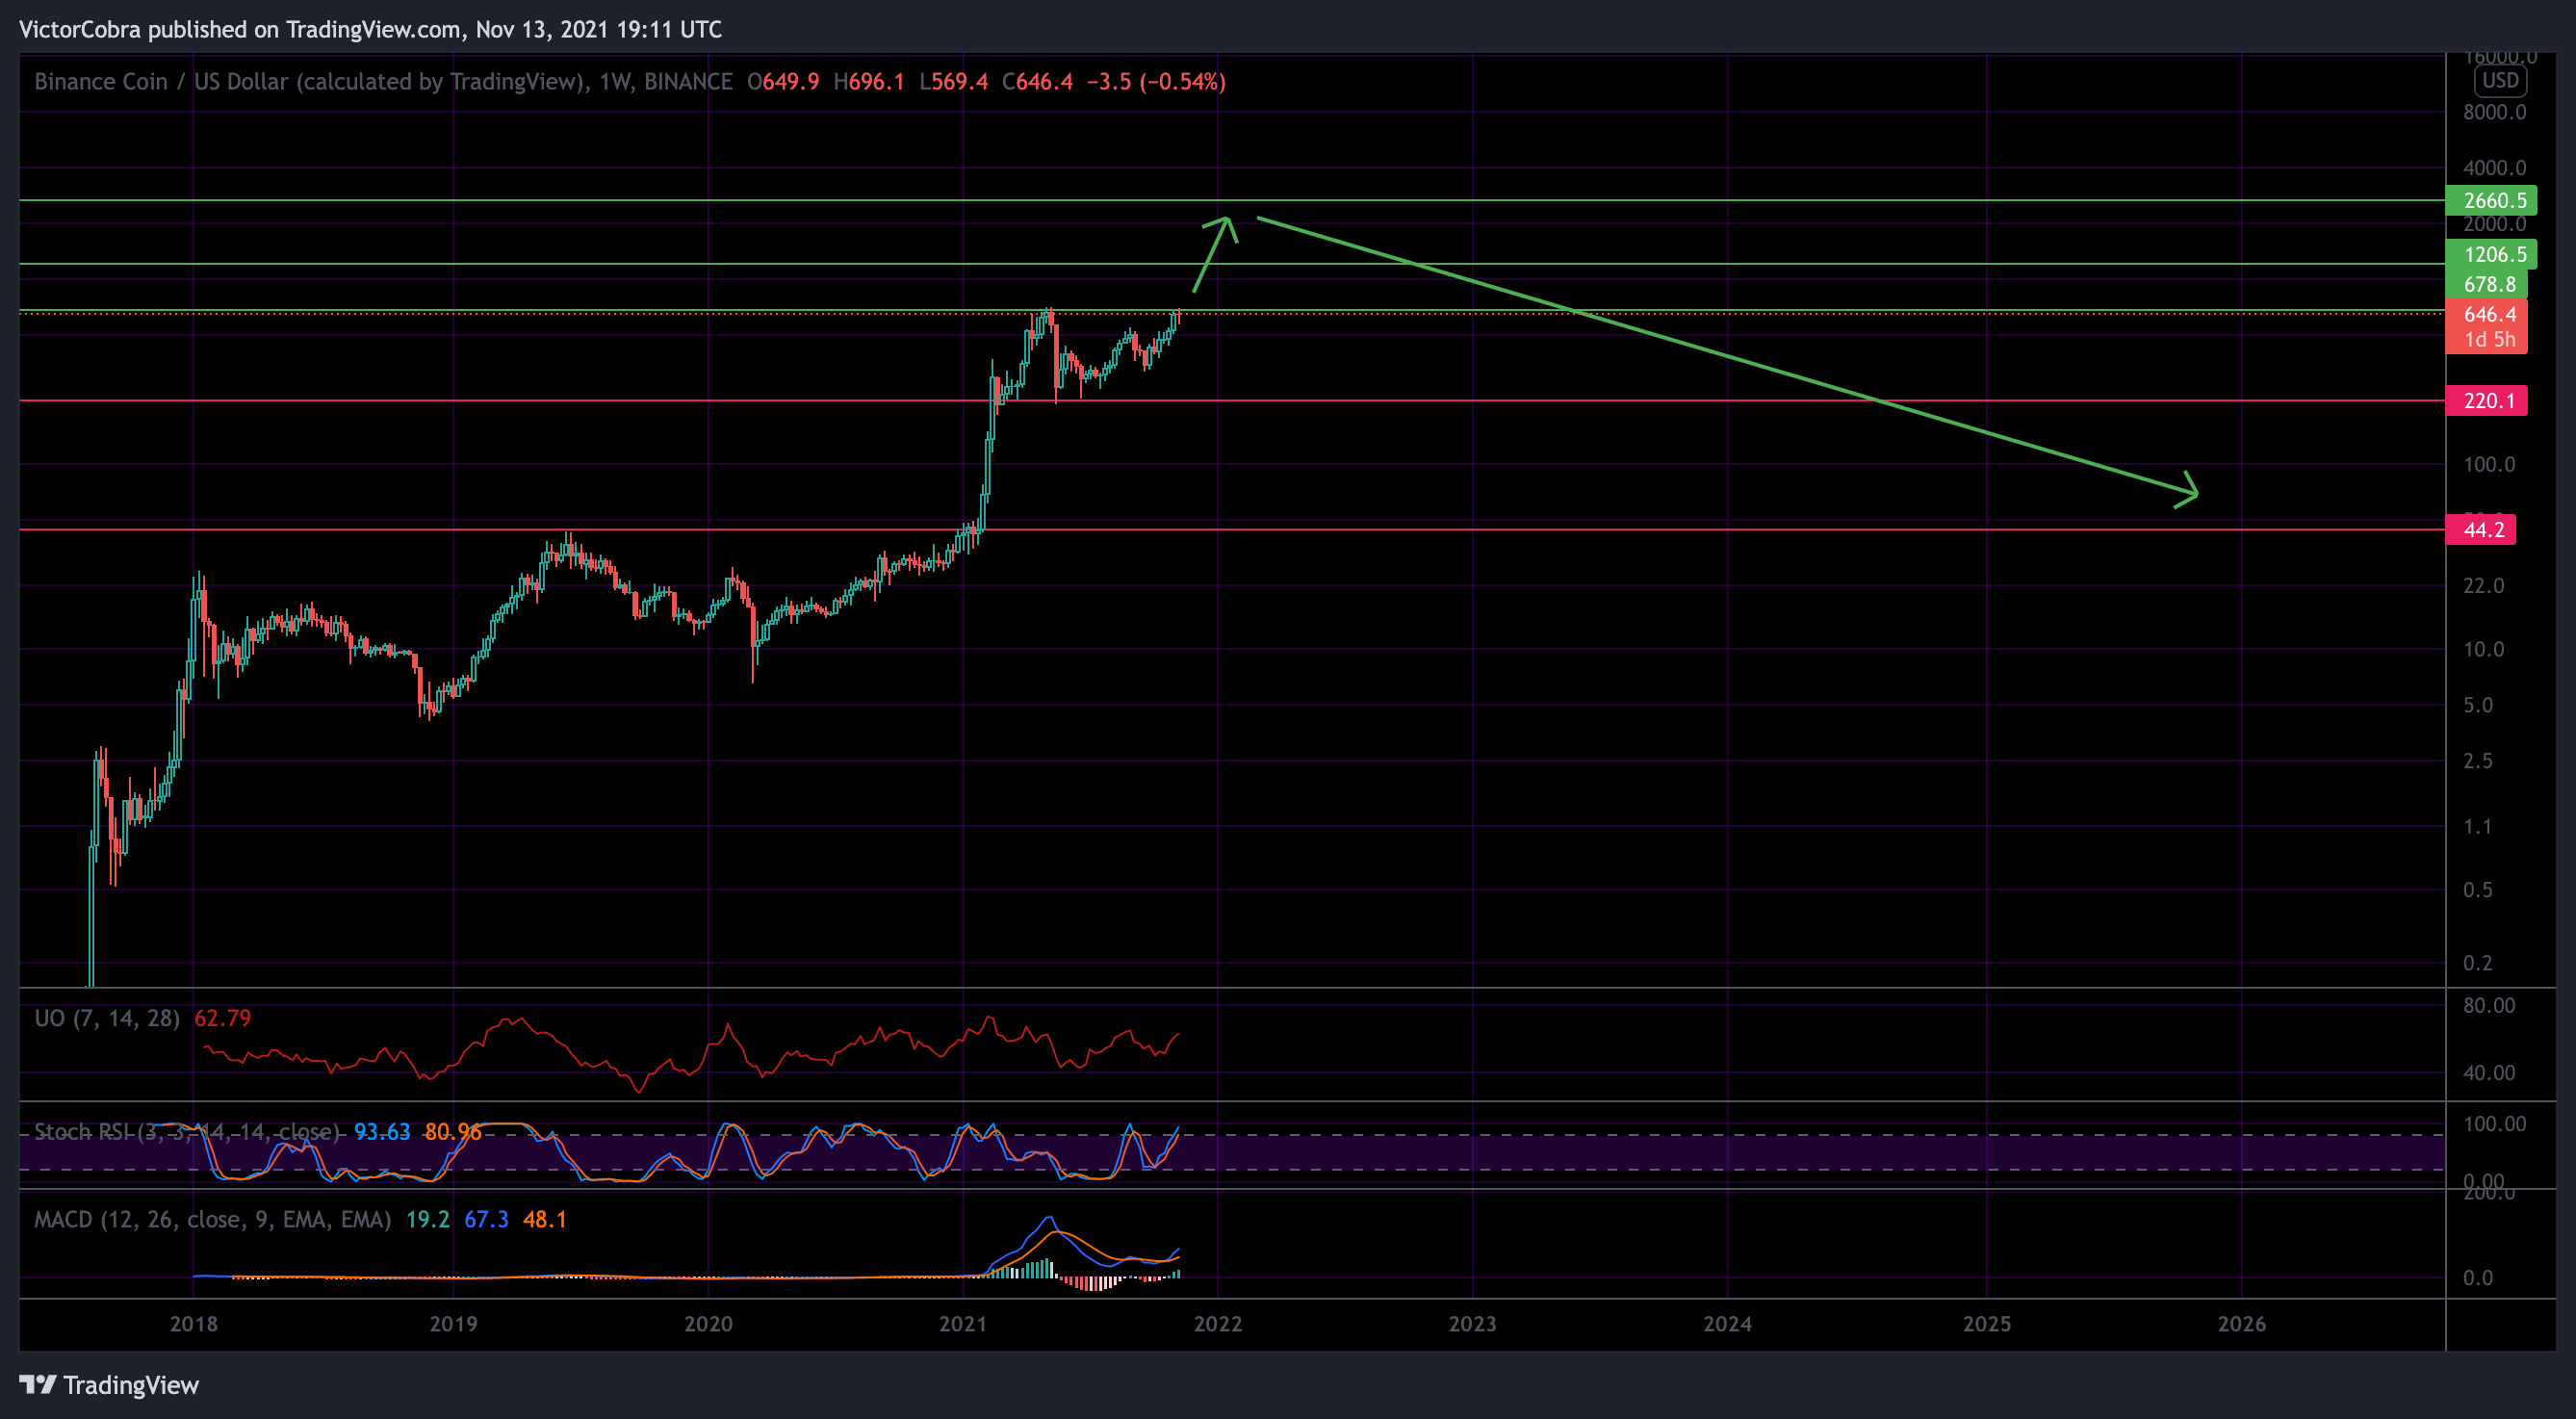
Task: Click the MACD value 48.1
Action: click(x=545, y=1220)
